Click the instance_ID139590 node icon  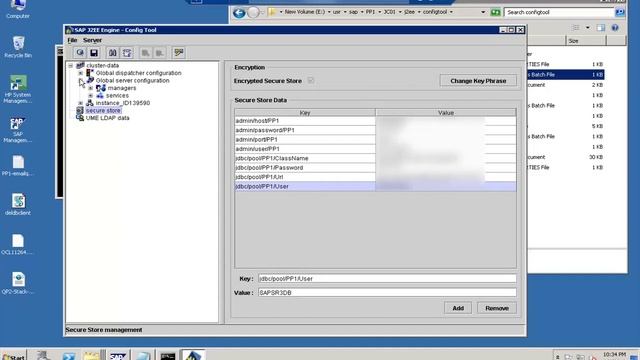click(90, 103)
